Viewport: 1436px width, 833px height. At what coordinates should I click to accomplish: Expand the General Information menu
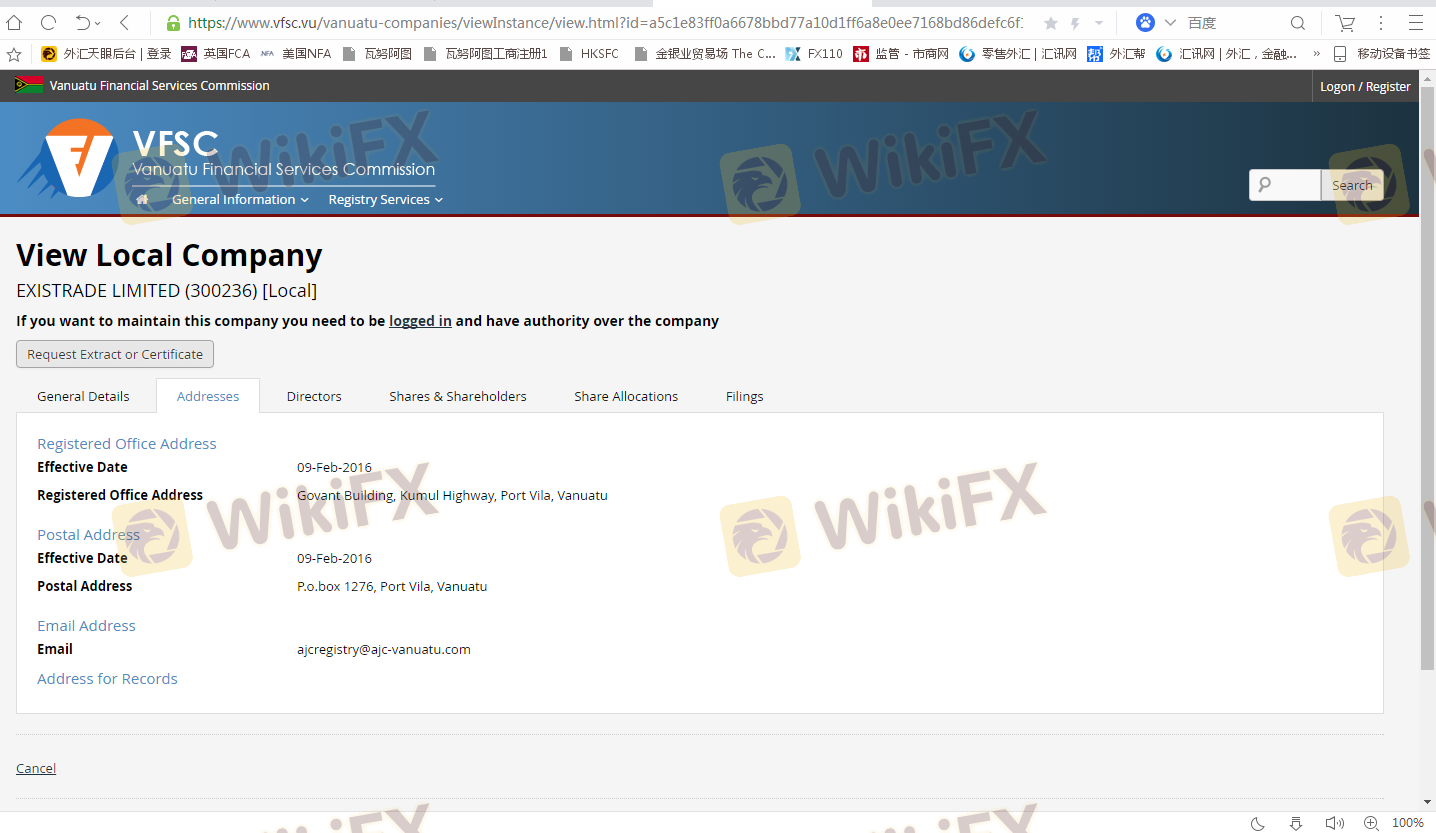[240, 199]
